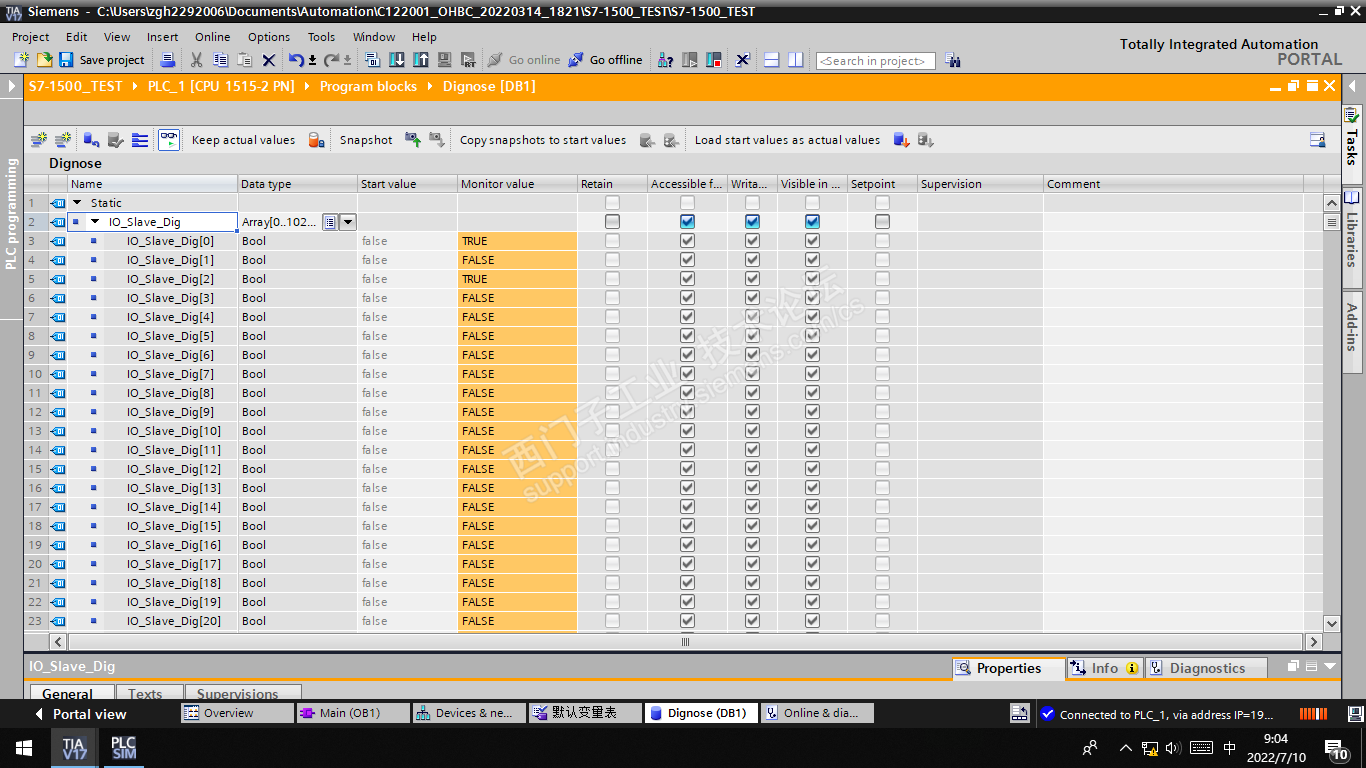Click the Cross-references icon
Screen dimensions: 1366x768
click(743, 60)
